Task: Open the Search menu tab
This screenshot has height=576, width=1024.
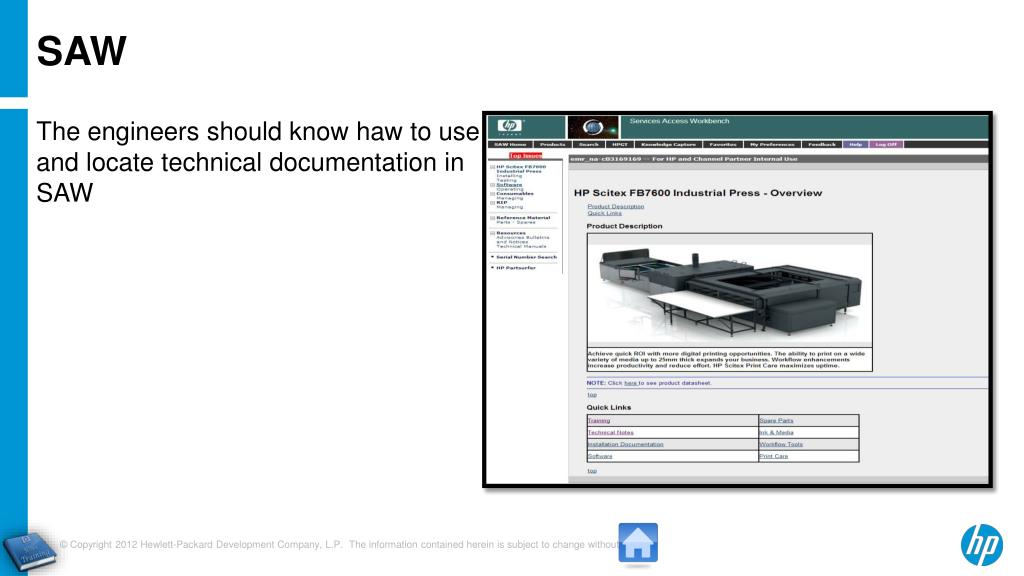Action: [x=589, y=144]
